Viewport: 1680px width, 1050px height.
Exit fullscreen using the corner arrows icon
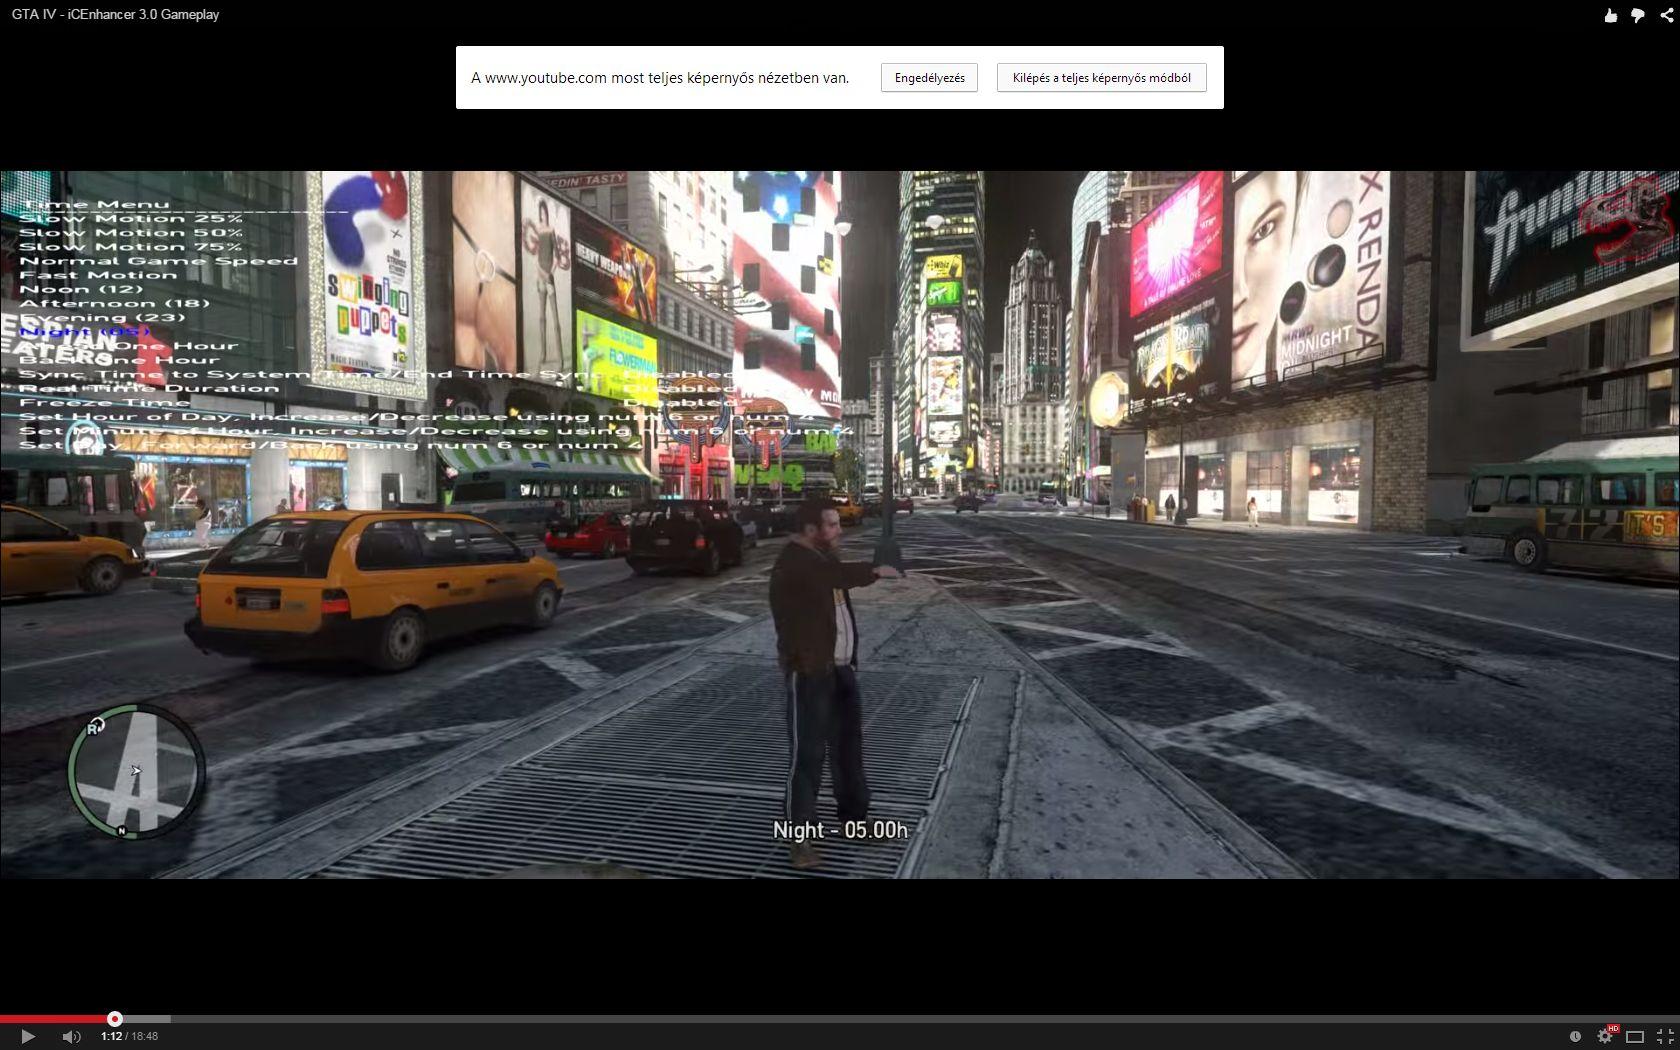click(x=1664, y=1037)
